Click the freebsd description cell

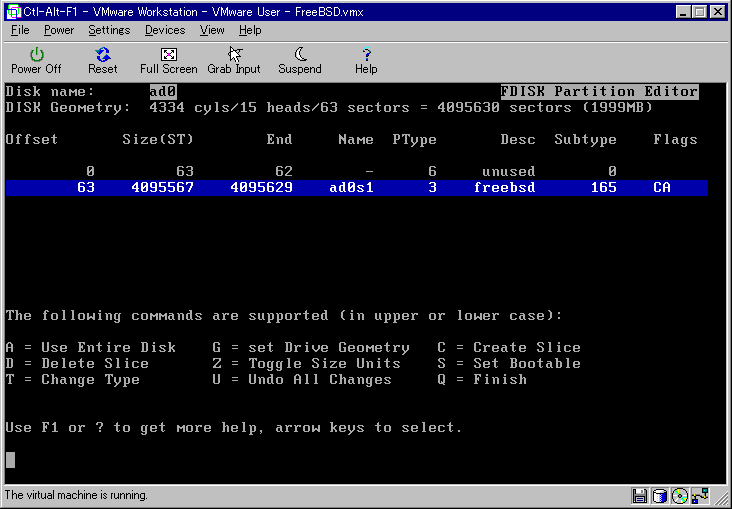504,188
